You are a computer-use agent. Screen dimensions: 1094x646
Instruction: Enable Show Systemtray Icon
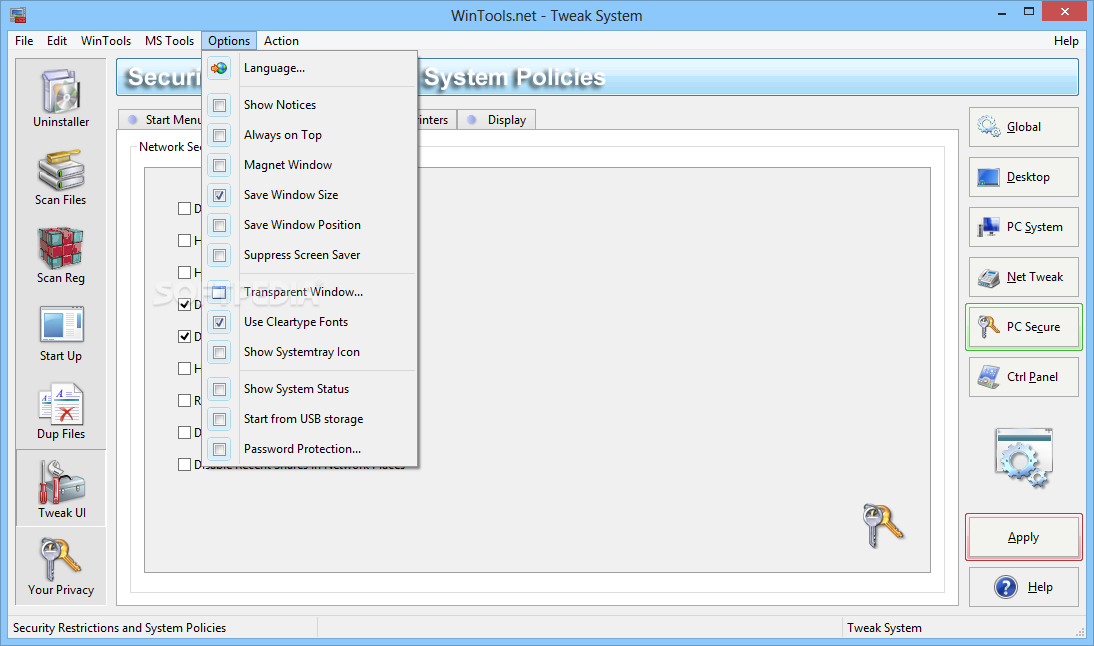coord(310,352)
